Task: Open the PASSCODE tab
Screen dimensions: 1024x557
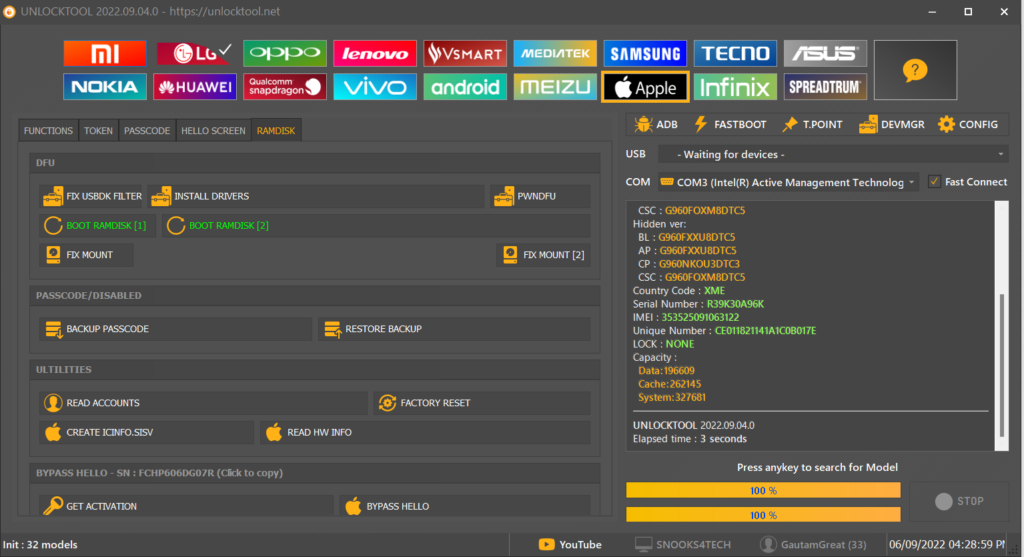Action: click(147, 131)
